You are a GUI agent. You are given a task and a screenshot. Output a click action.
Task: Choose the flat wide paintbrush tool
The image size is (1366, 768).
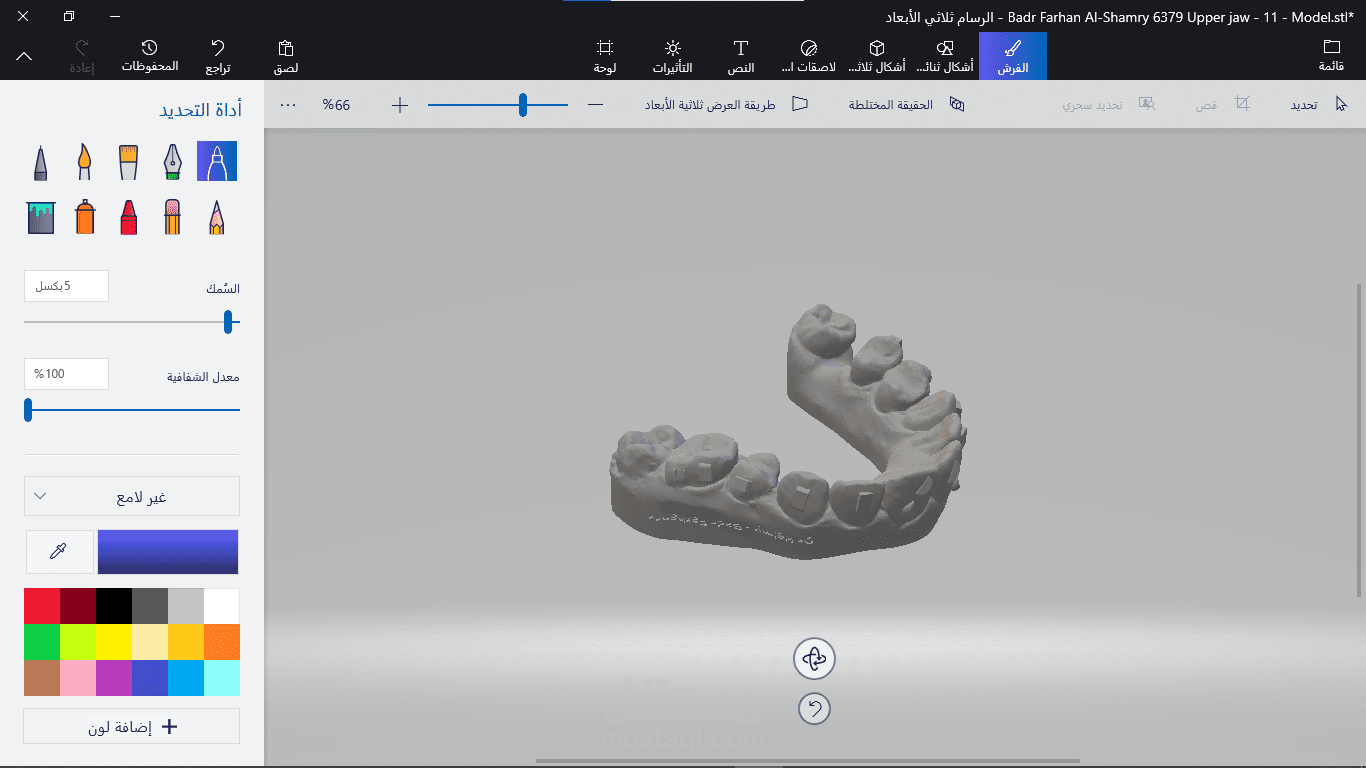(x=128, y=161)
